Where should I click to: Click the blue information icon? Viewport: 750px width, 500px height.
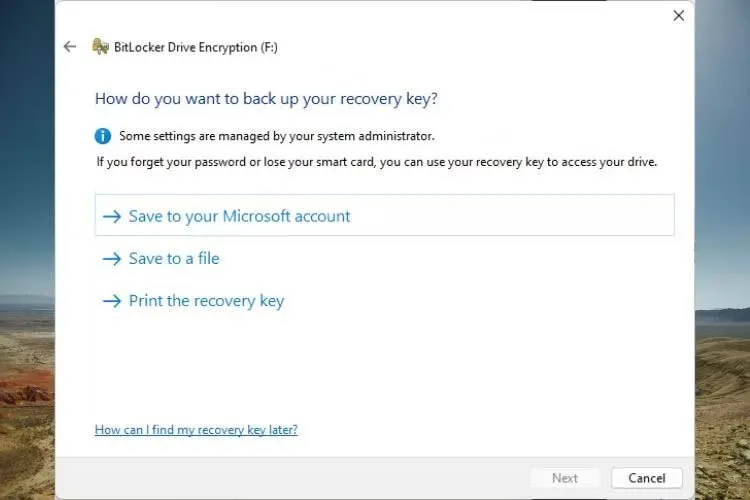click(x=103, y=135)
